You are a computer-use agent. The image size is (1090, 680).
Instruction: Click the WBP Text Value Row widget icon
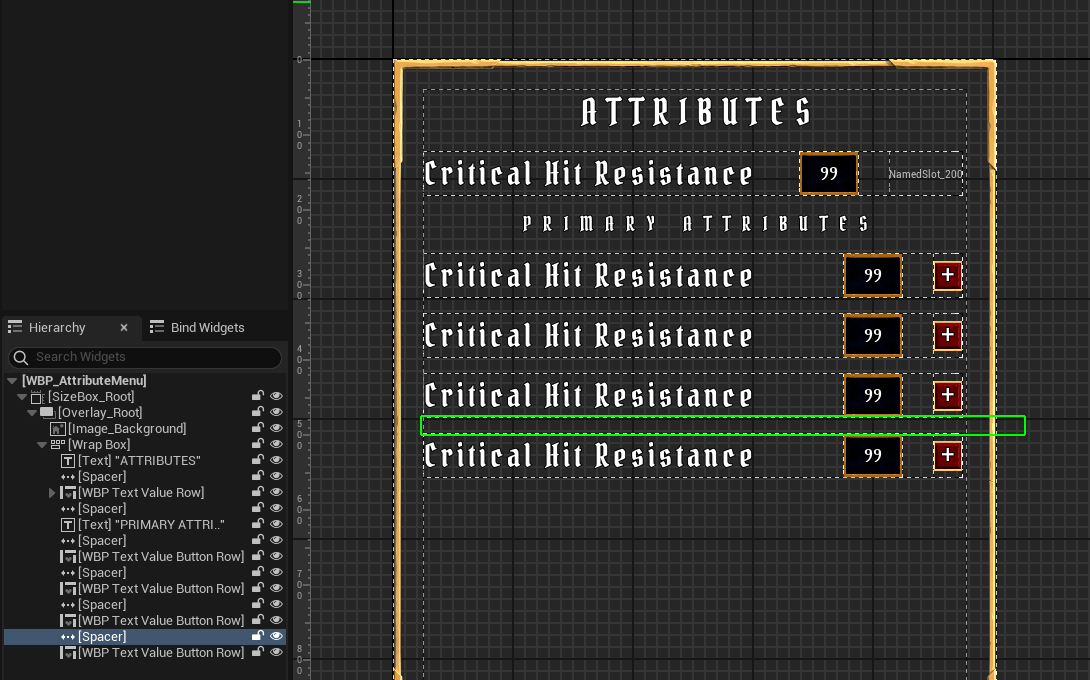[68, 493]
